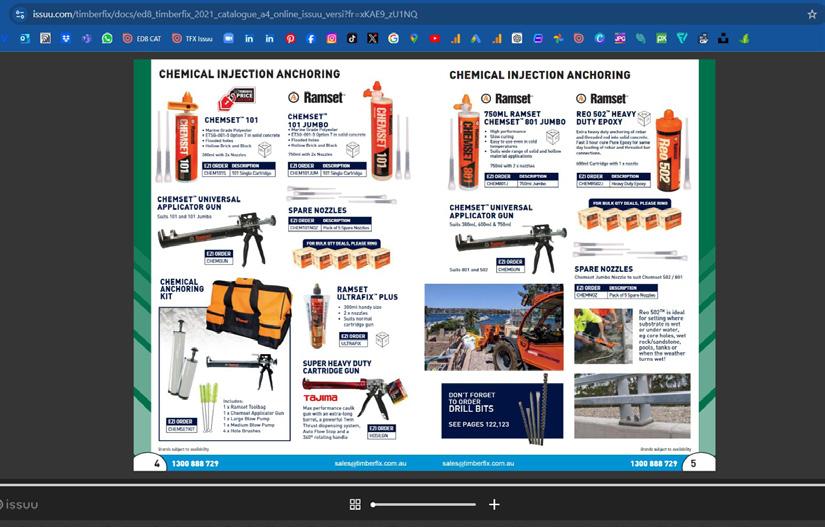Click sales@timberfix.com.au on page 5 footer

(x=478, y=463)
